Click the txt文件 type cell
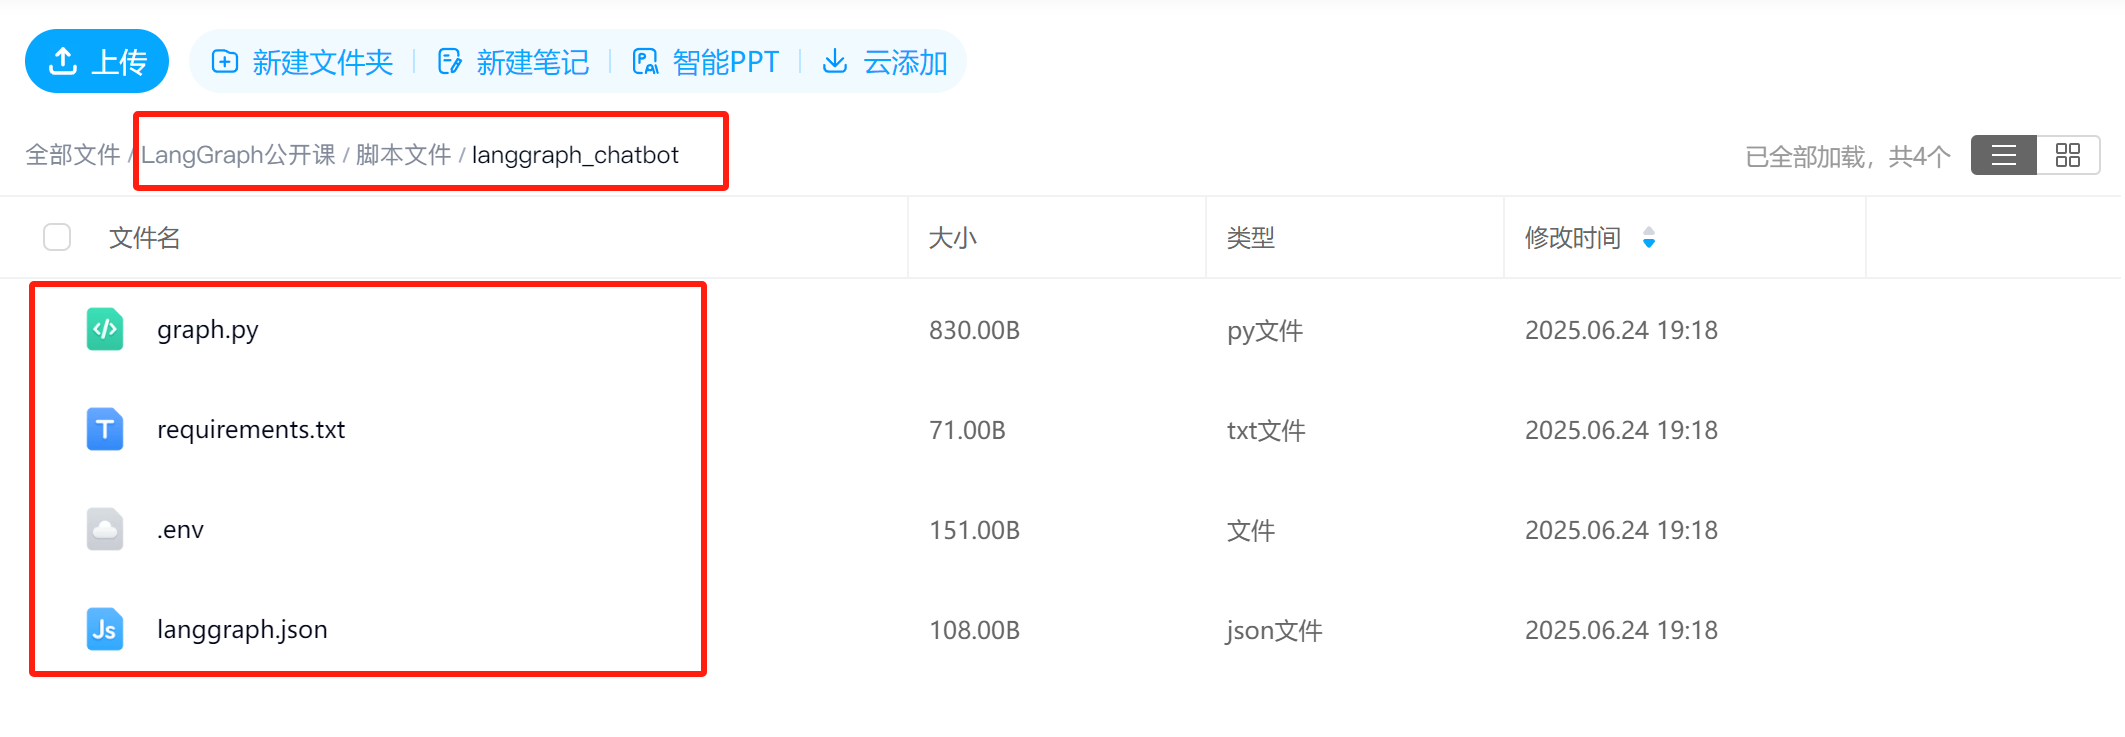Screen dimensions: 2125x737 pyautogui.click(x=1266, y=431)
